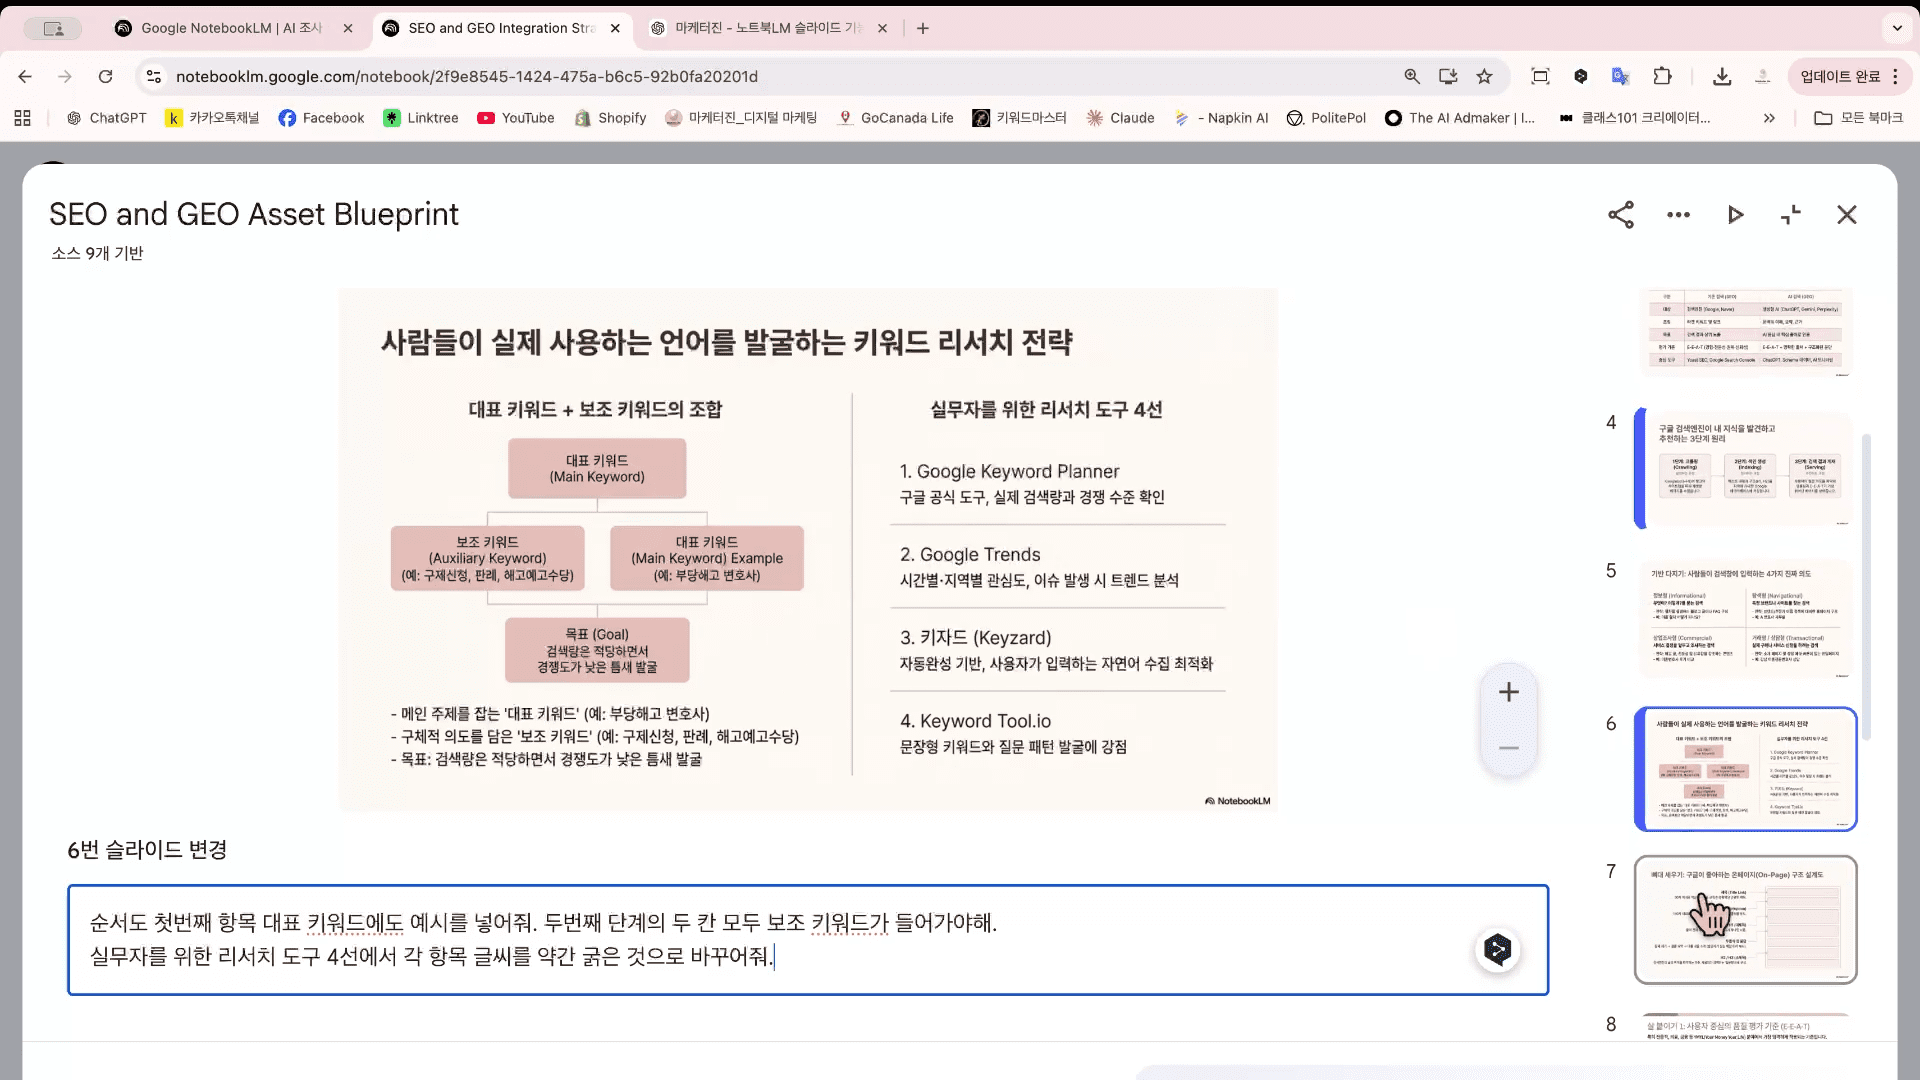The height and width of the screenshot is (1080, 1920).
Task: Open the browser downloads icon
Action: 1722,77
